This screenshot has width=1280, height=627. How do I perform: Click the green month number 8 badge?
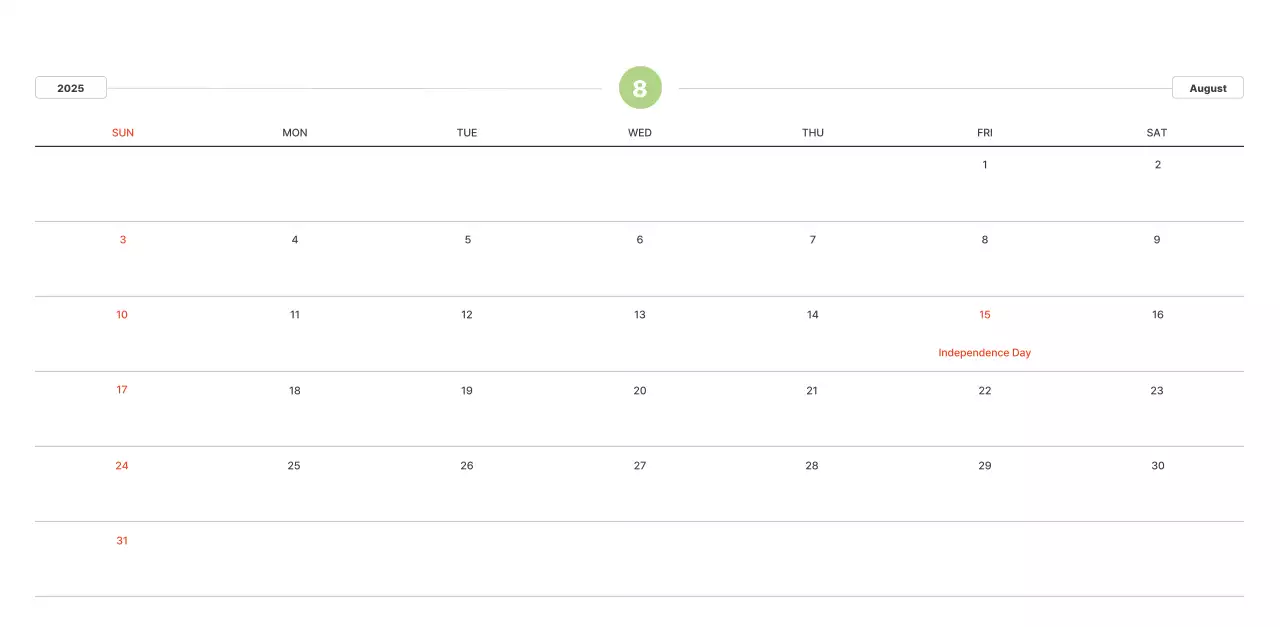(x=640, y=88)
